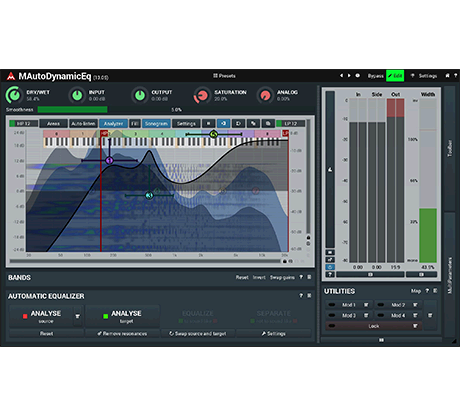The width and height of the screenshot is (460, 416).
Task: Toggle the Auto-listen button
Action: 83,124
